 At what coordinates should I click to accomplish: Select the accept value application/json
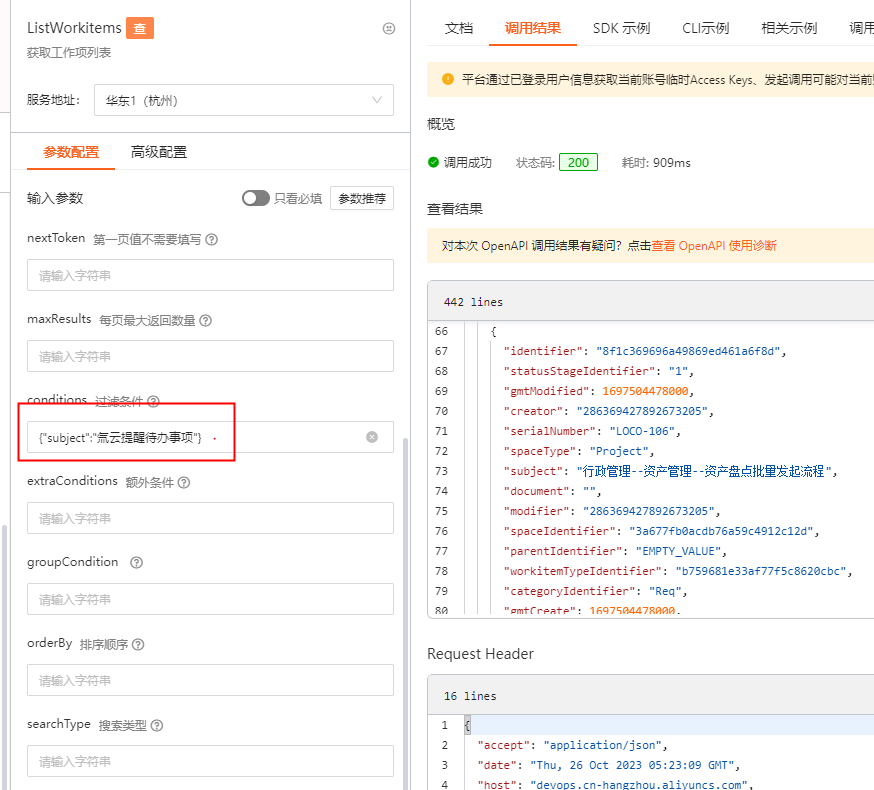(x=602, y=745)
